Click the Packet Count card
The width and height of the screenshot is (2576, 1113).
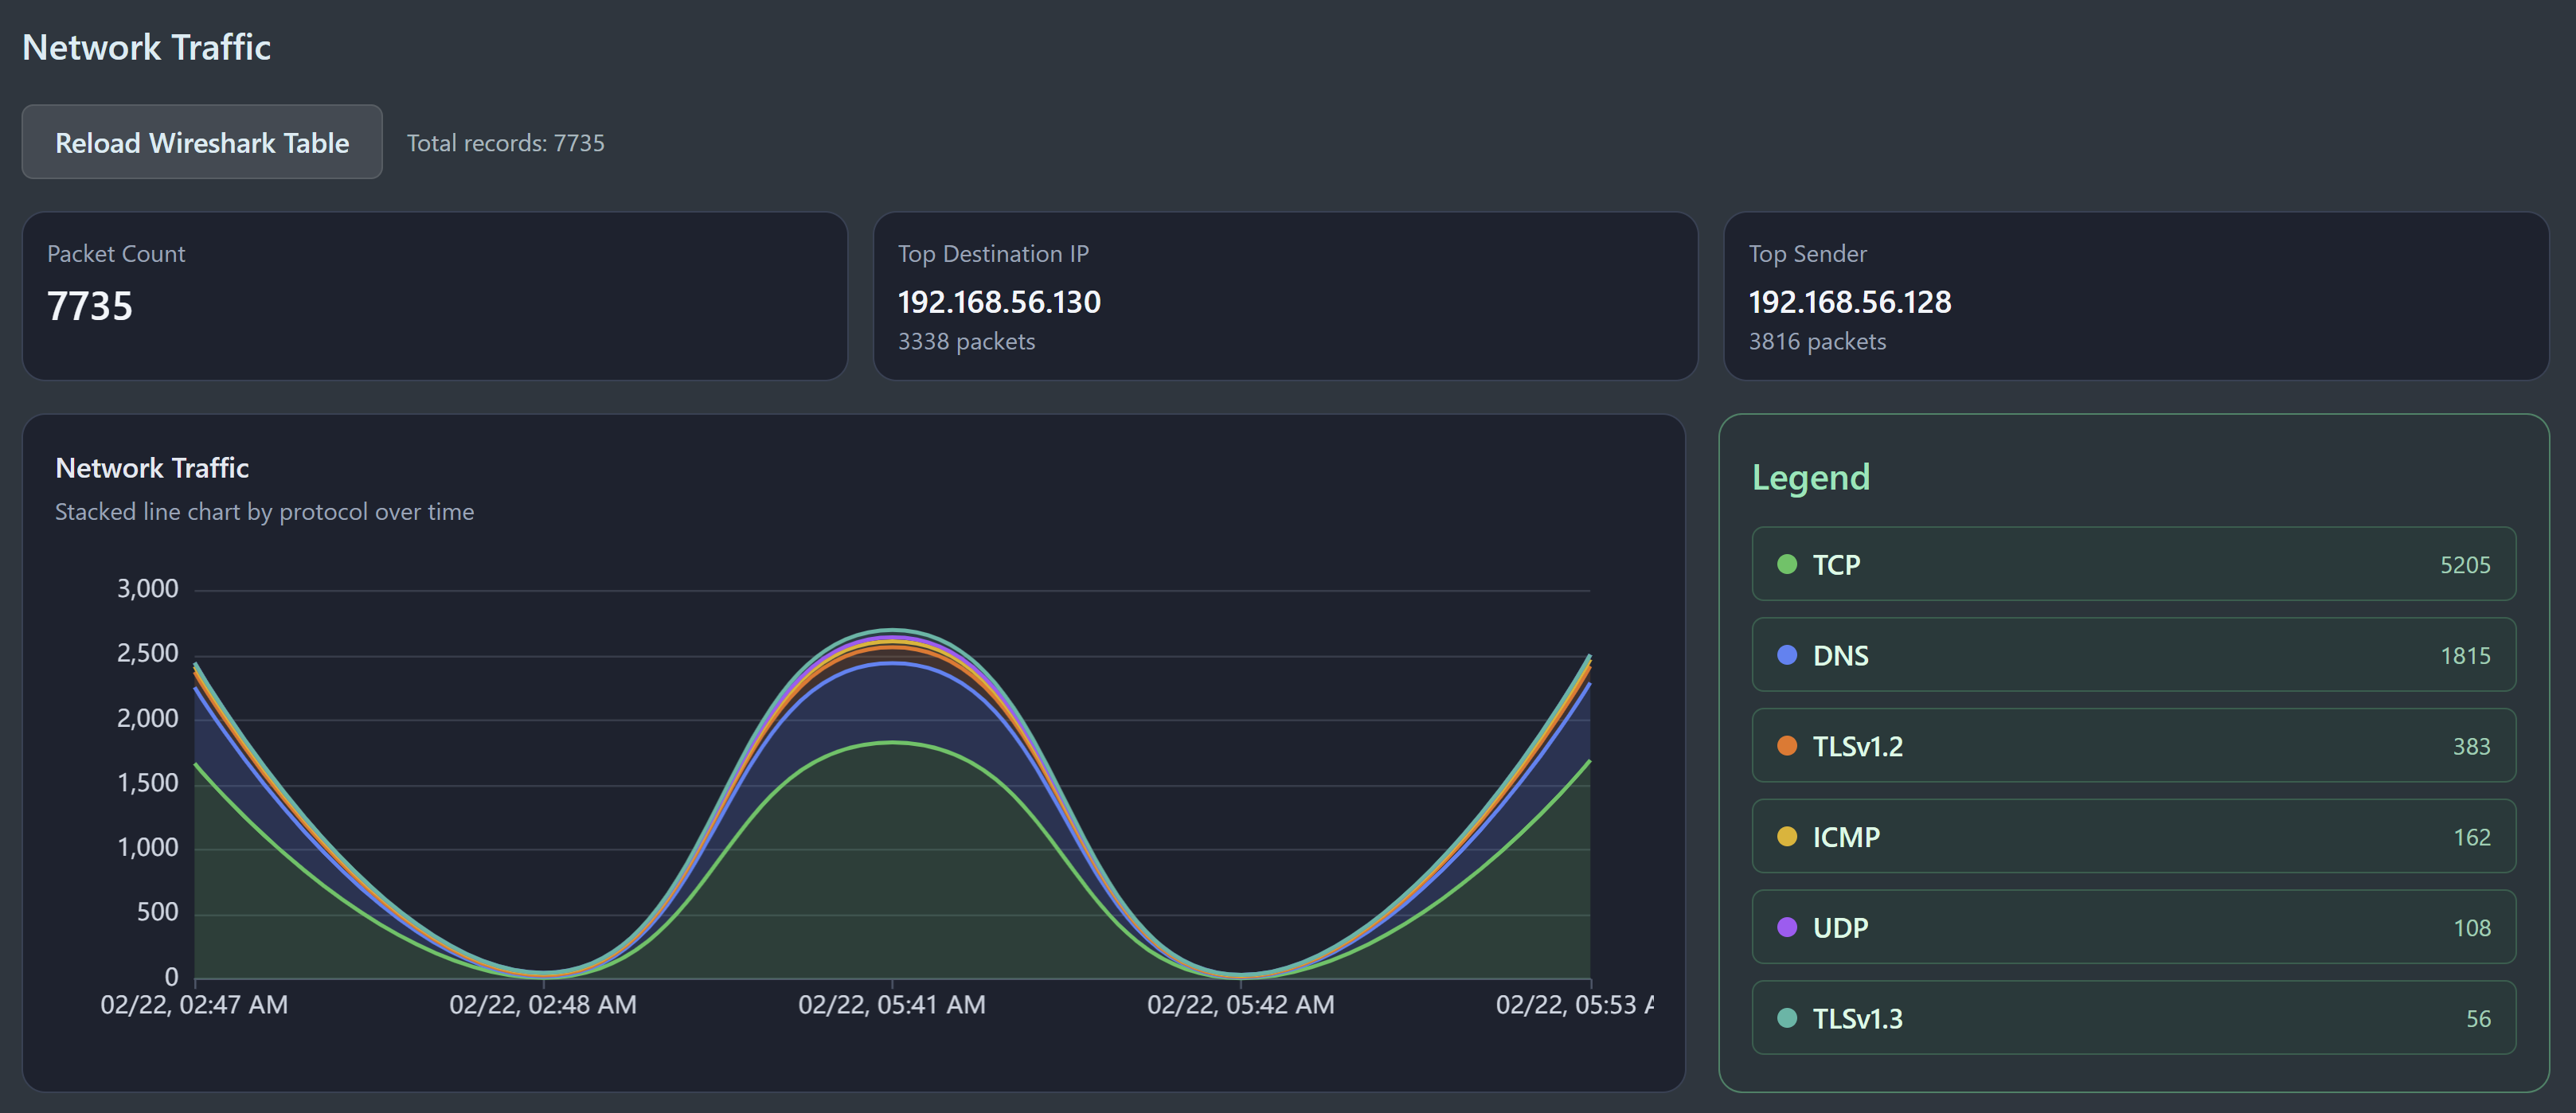(x=434, y=296)
